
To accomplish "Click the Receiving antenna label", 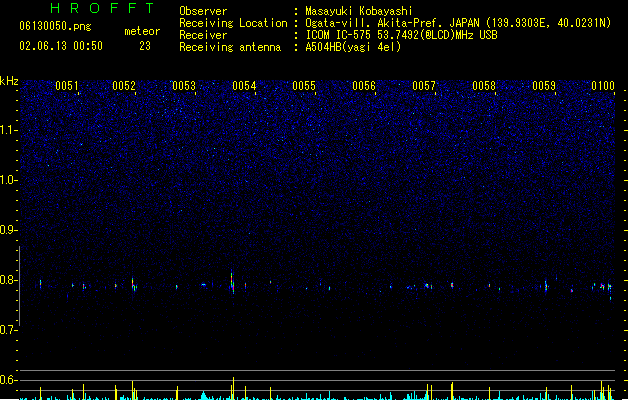I will (230, 47).
